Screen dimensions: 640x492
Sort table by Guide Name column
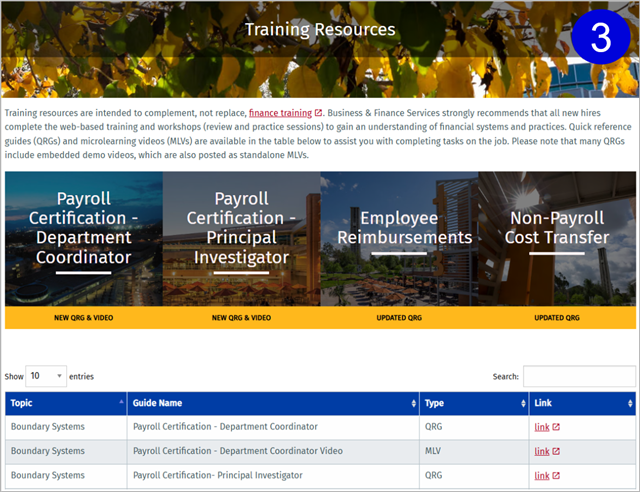tap(273, 403)
